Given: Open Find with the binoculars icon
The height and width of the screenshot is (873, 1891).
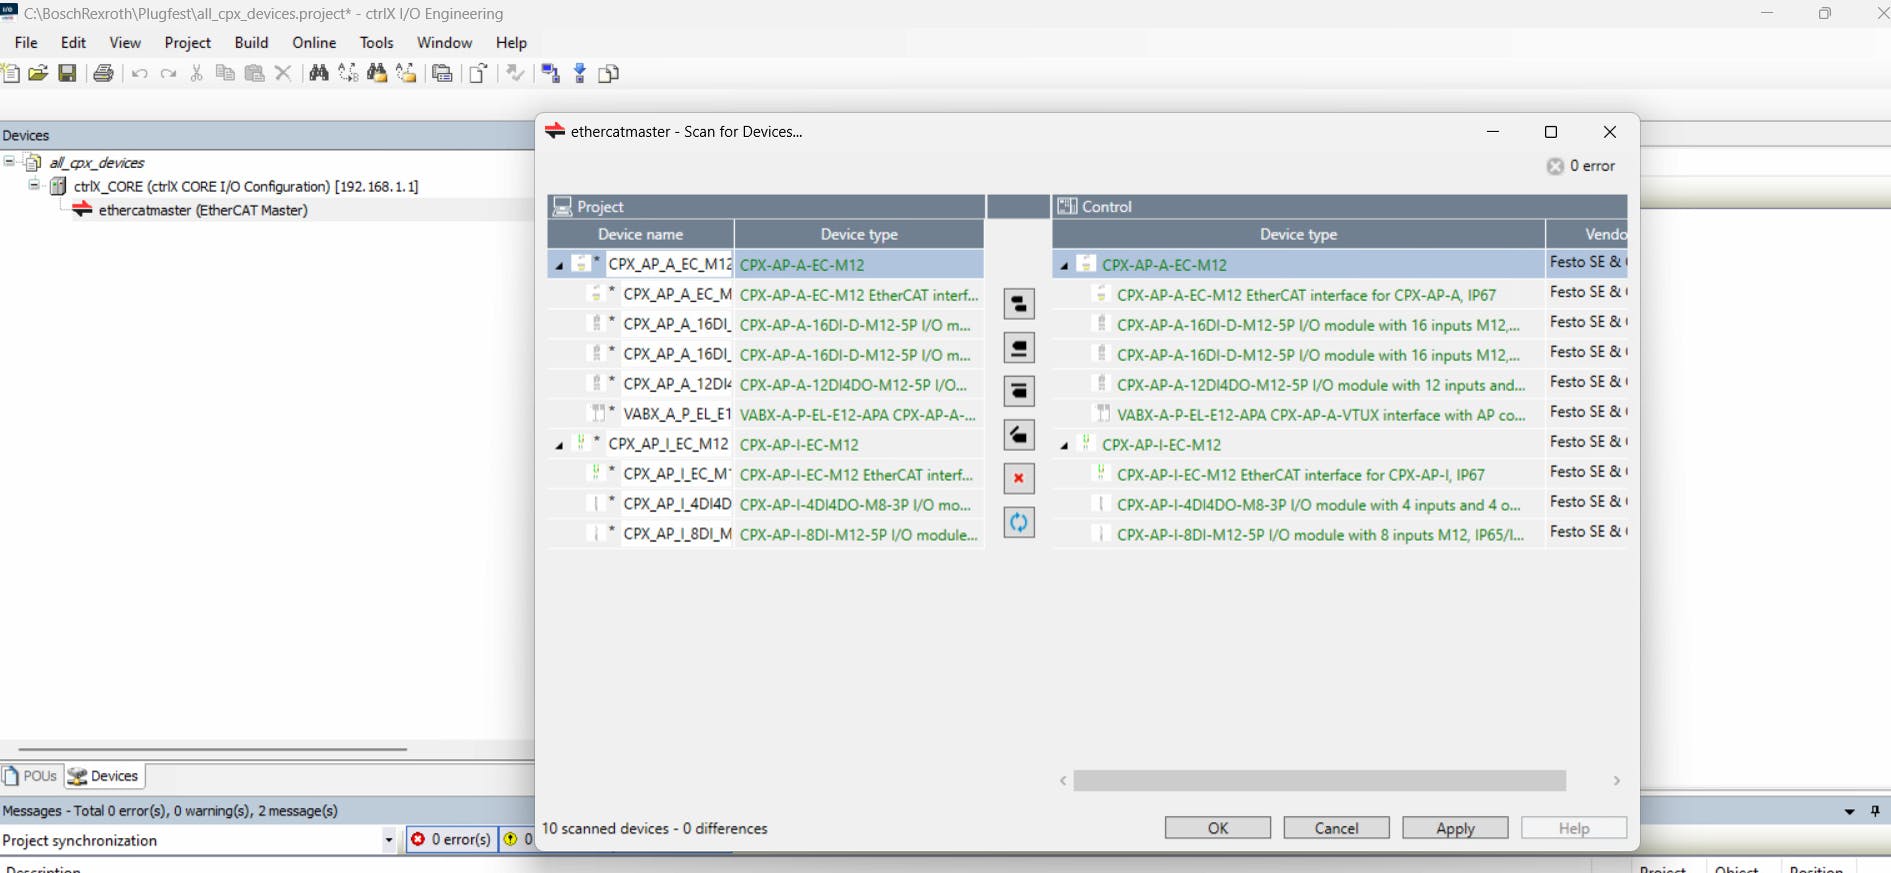Looking at the screenshot, I should (x=319, y=73).
